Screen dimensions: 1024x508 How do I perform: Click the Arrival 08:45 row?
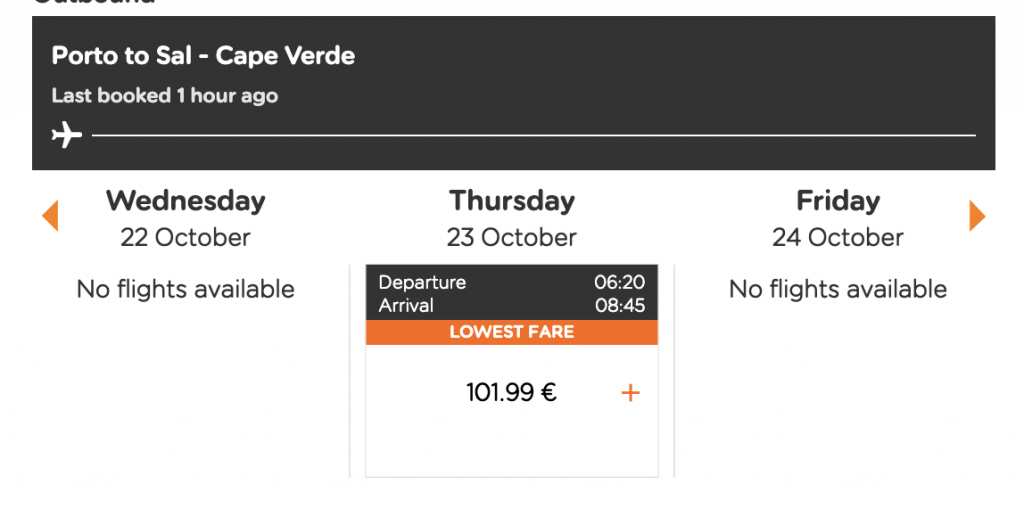(x=511, y=305)
